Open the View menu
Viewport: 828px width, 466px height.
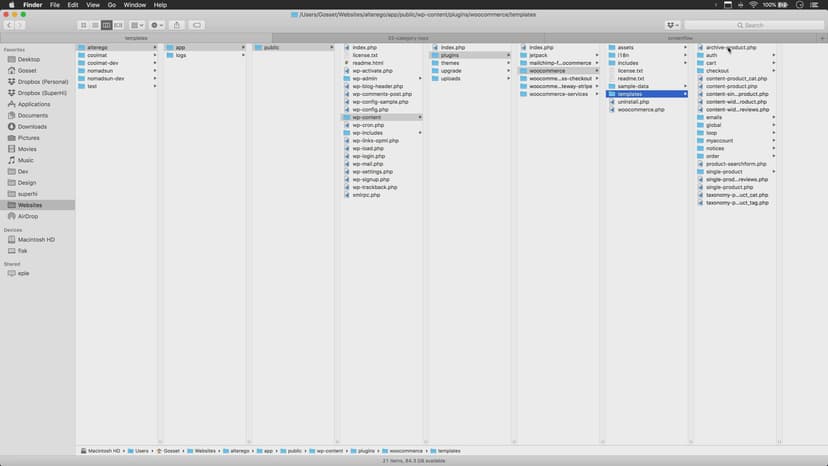(x=91, y=5)
